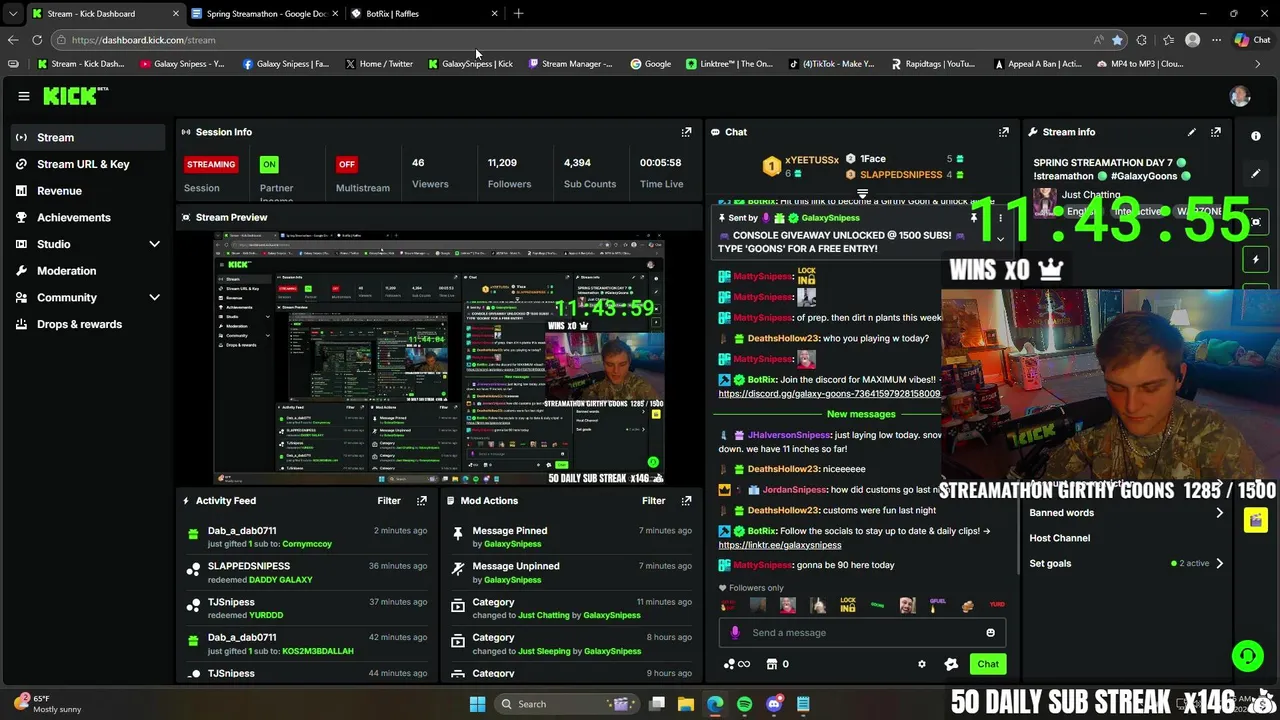Open the Activity Feed Filter

click(x=389, y=501)
